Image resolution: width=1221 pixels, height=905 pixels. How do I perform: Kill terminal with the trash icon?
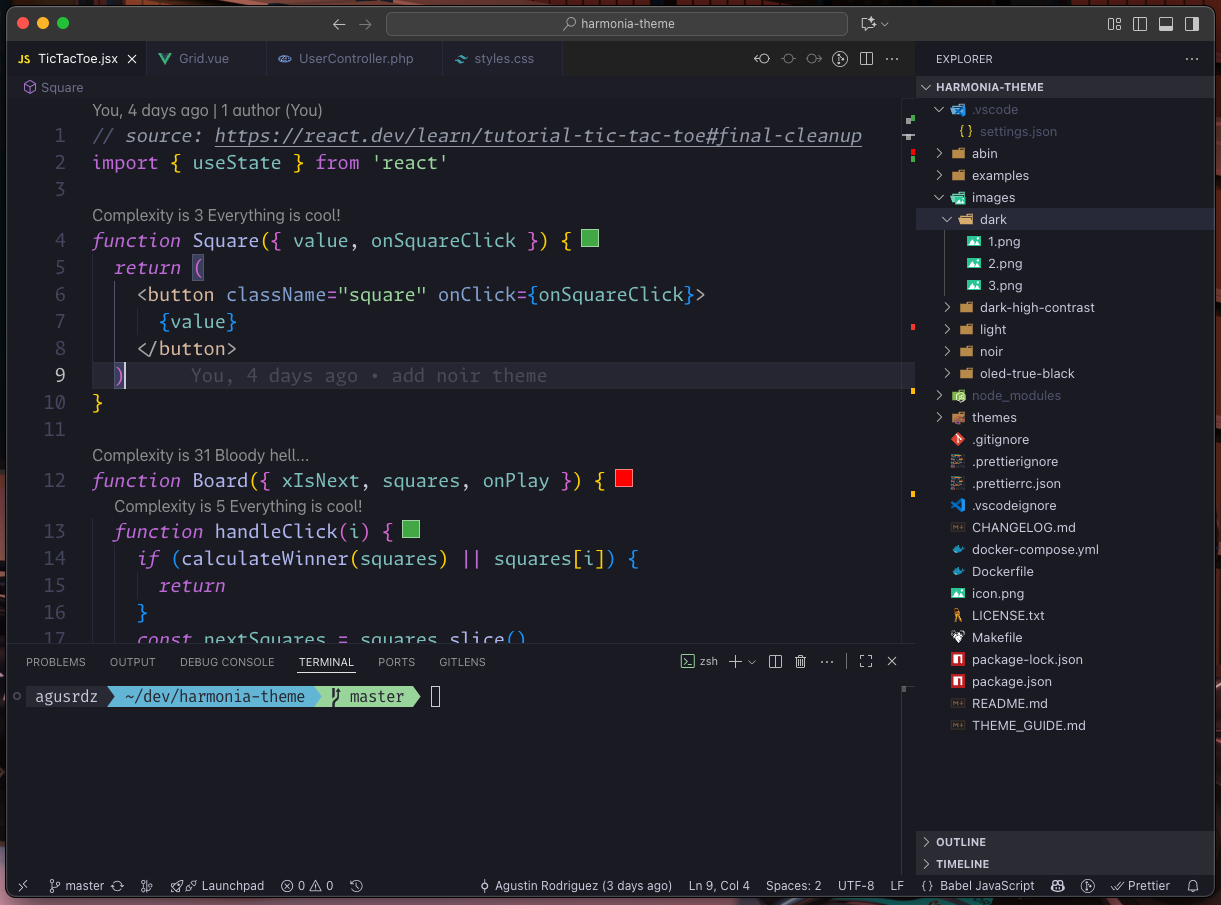(800, 661)
